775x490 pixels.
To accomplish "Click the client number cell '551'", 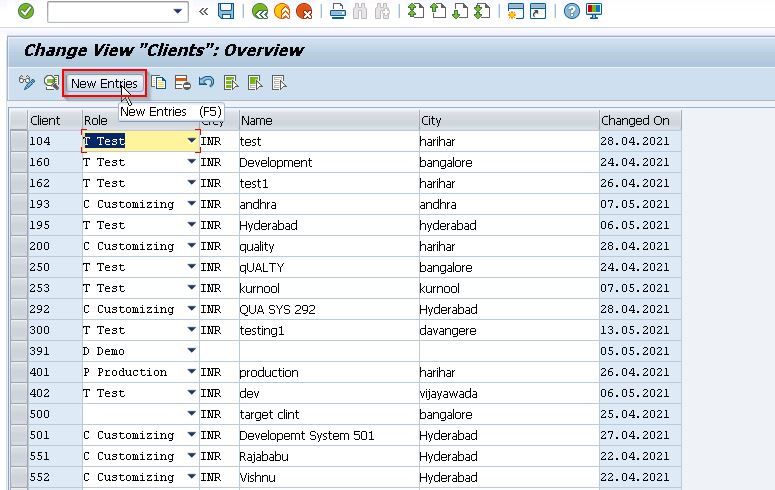I will (54, 456).
